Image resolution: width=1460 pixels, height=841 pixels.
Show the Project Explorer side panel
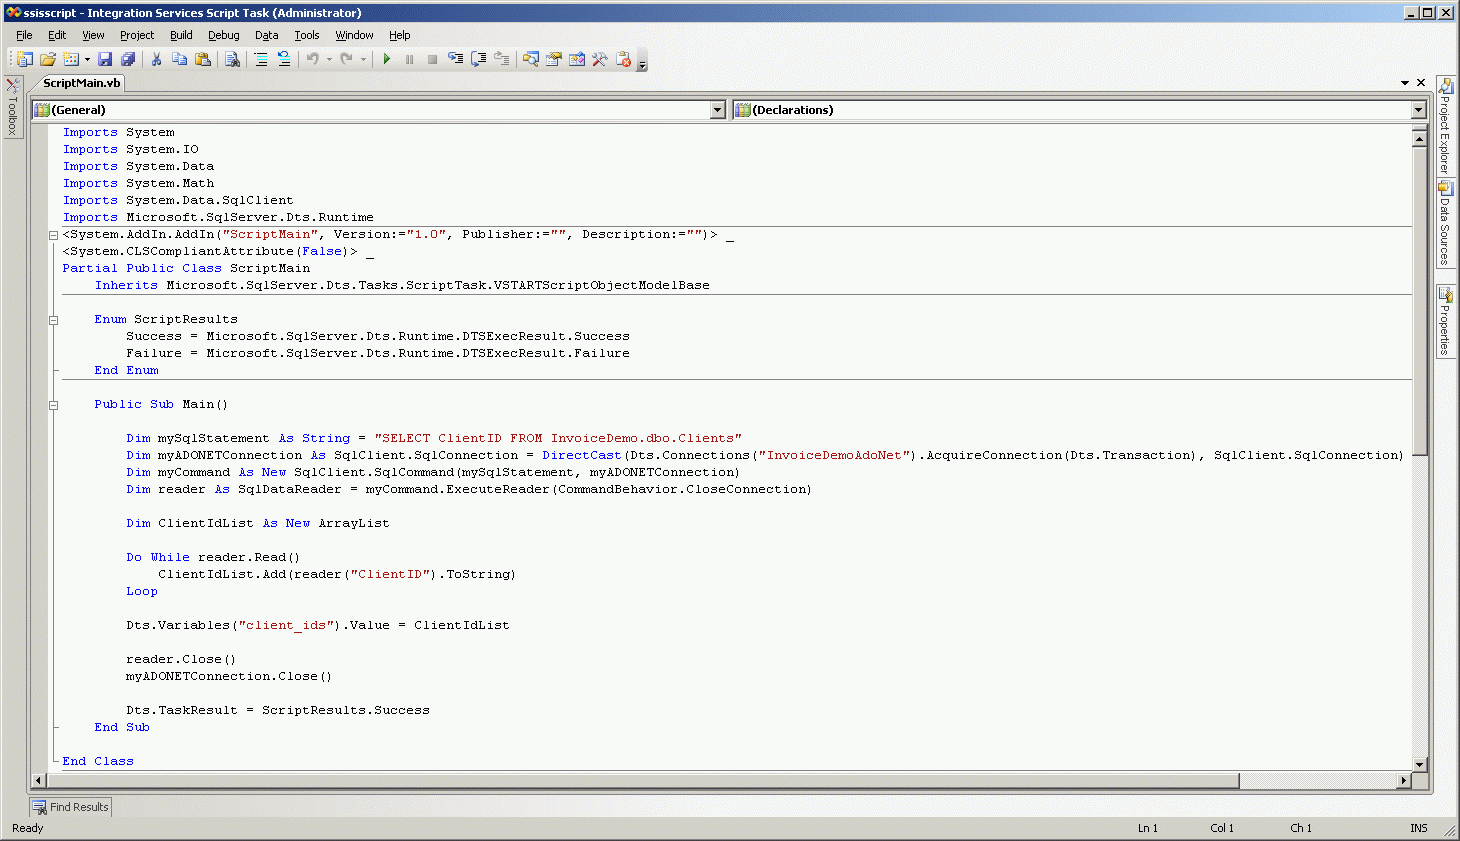tap(1445, 126)
